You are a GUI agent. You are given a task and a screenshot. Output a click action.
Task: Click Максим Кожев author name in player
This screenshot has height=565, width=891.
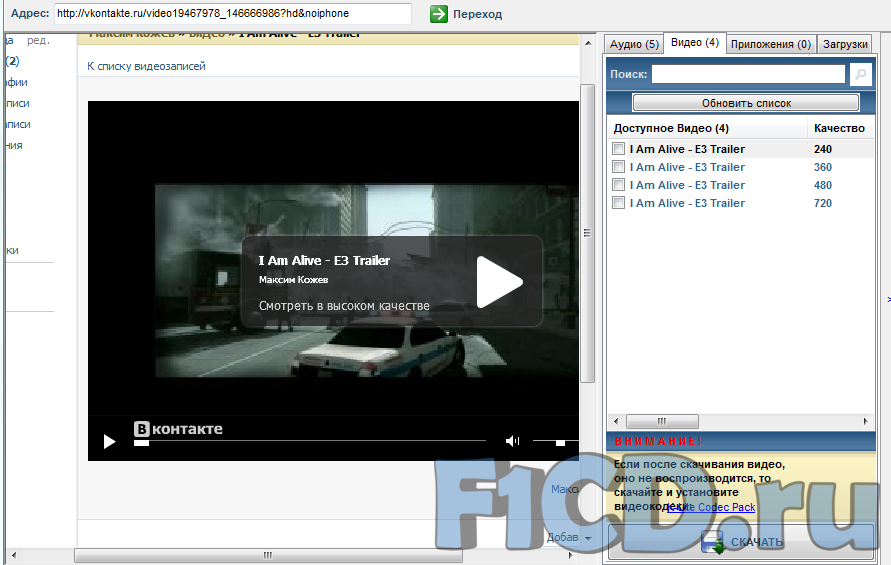click(x=293, y=280)
